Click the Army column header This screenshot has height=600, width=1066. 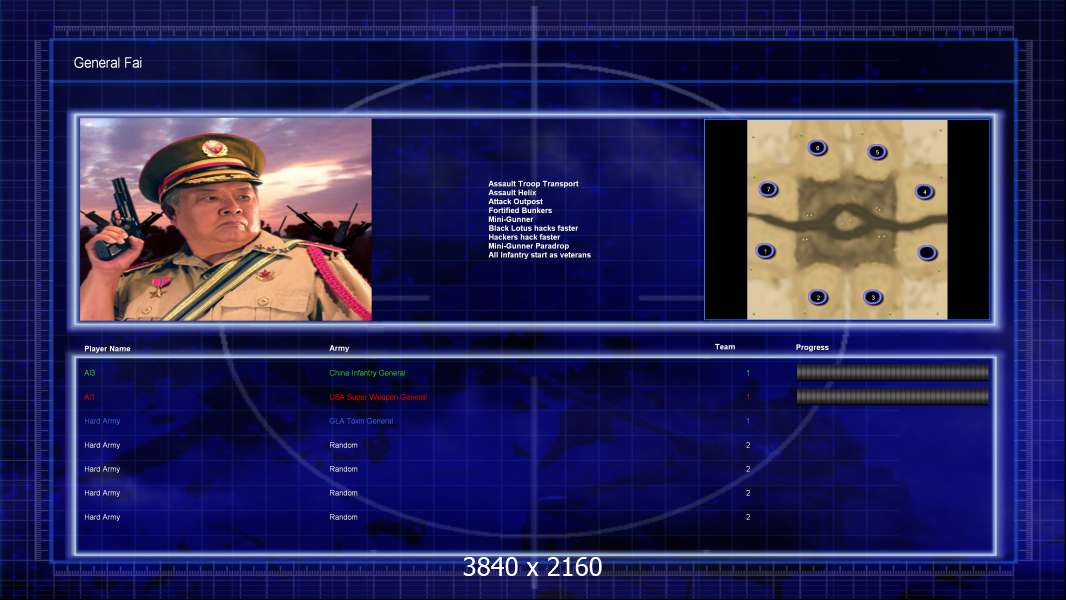339,348
